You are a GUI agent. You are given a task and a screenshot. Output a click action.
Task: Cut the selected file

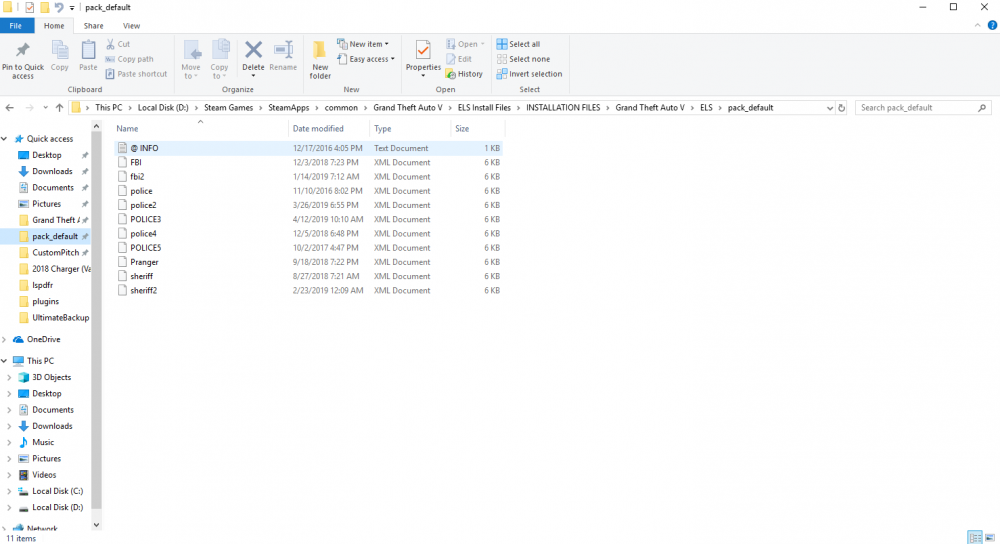[x=118, y=44]
